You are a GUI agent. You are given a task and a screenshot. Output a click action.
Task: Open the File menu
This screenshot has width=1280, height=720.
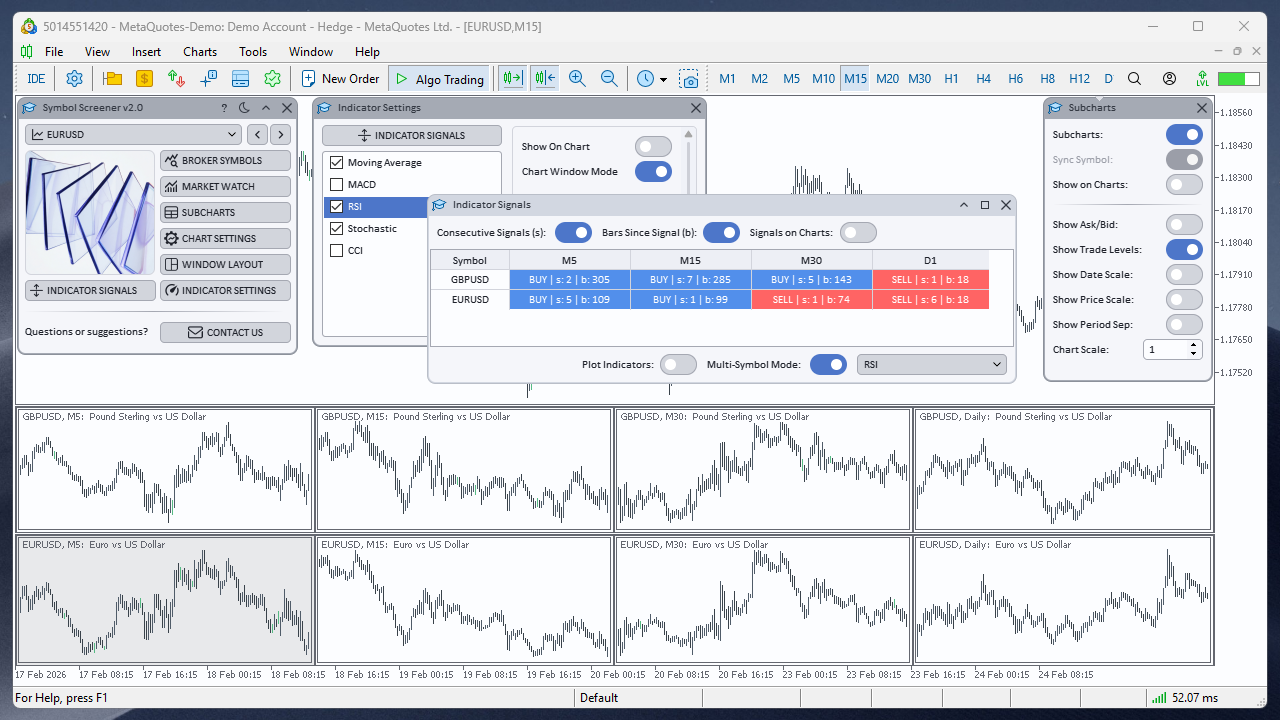54,51
